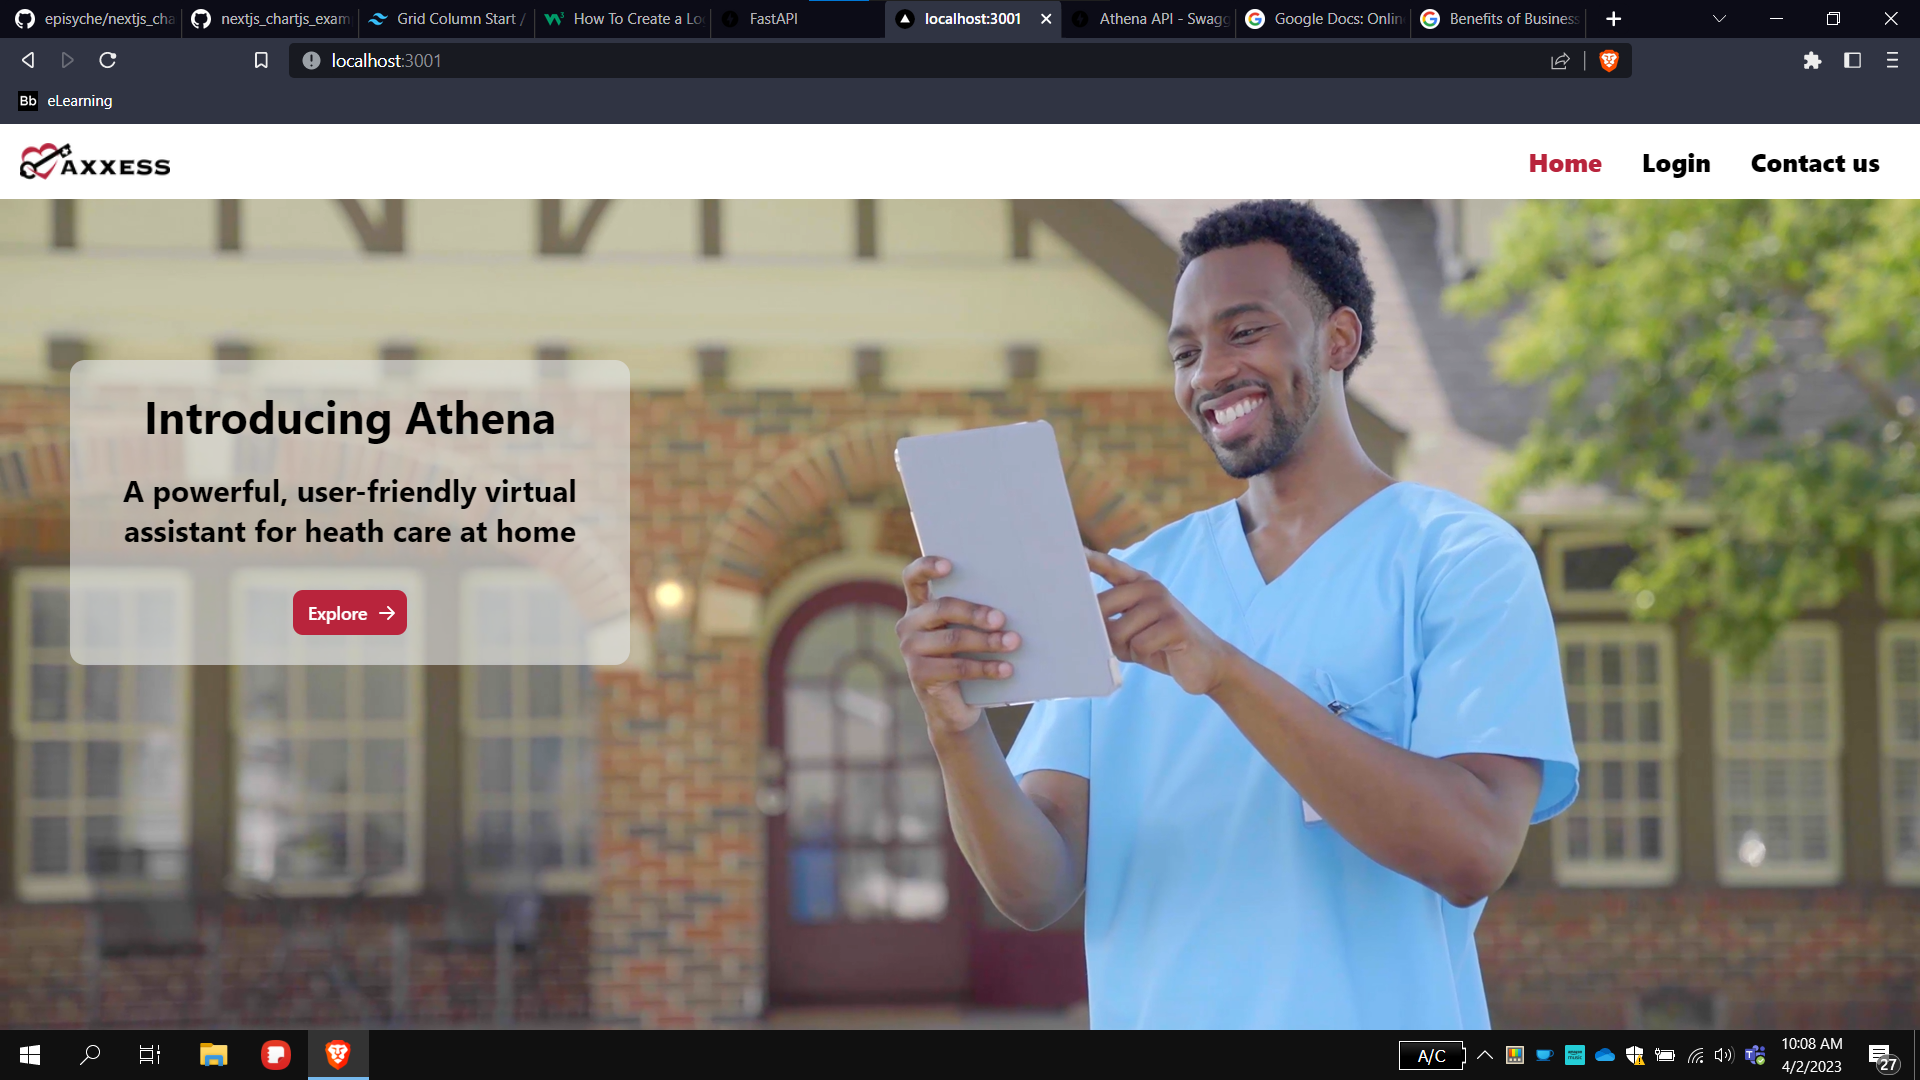Go back using the browser back arrow
The image size is (1920, 1080).
pyautogui.click(x=28, y=61)
